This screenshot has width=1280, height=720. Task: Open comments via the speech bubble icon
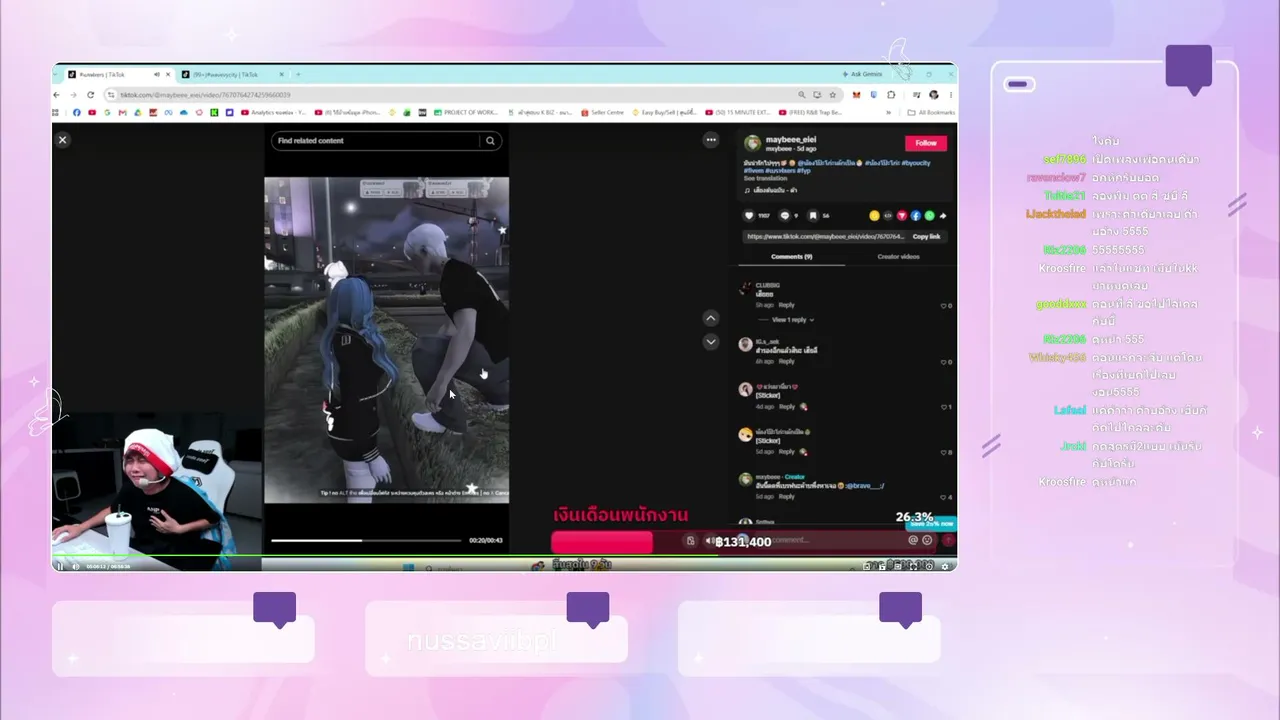click(785, 216)
